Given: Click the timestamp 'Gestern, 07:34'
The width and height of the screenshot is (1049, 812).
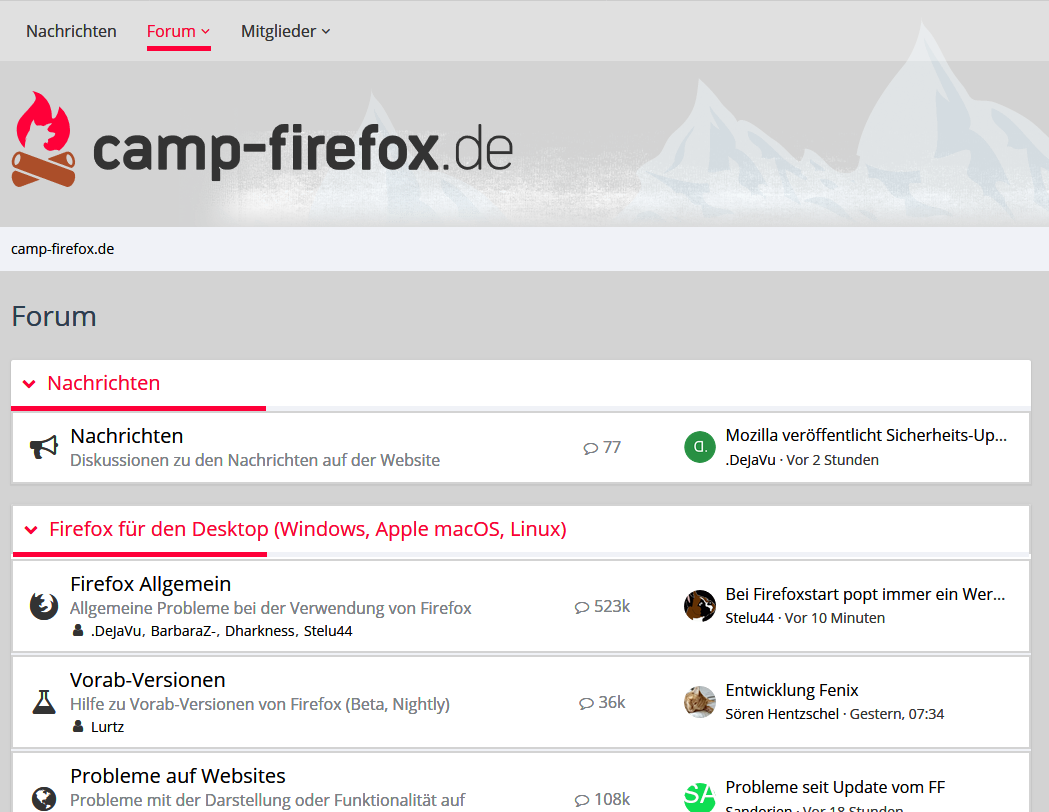Looking at the screenshot, I should (x=897, y=714).
